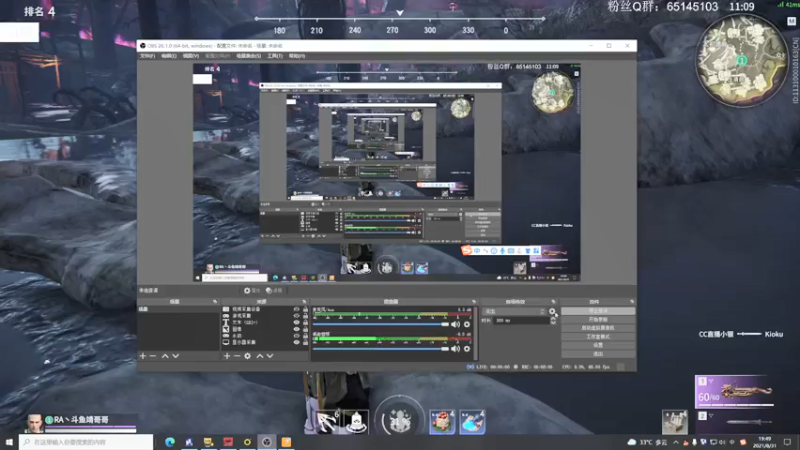Viewport: 800px width, 450px height.
Task: Show hidden system tray icons chevron
Action: [676, 442]
